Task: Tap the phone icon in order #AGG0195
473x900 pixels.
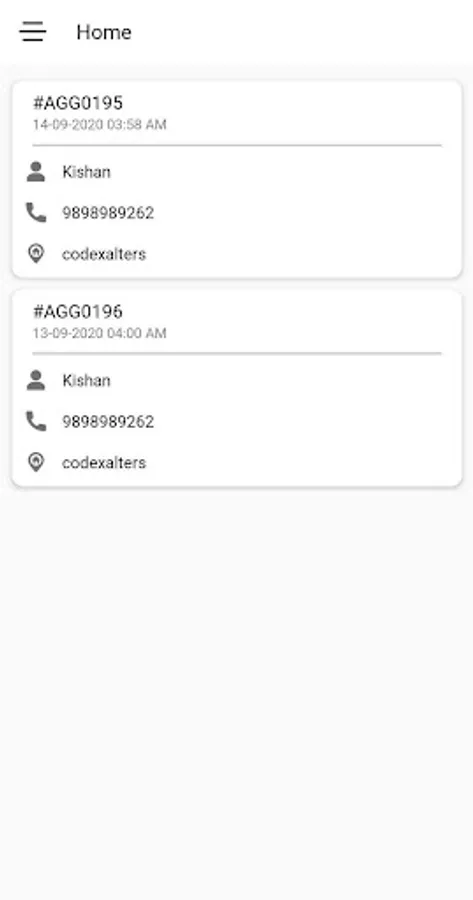Action: click(36, 212)
